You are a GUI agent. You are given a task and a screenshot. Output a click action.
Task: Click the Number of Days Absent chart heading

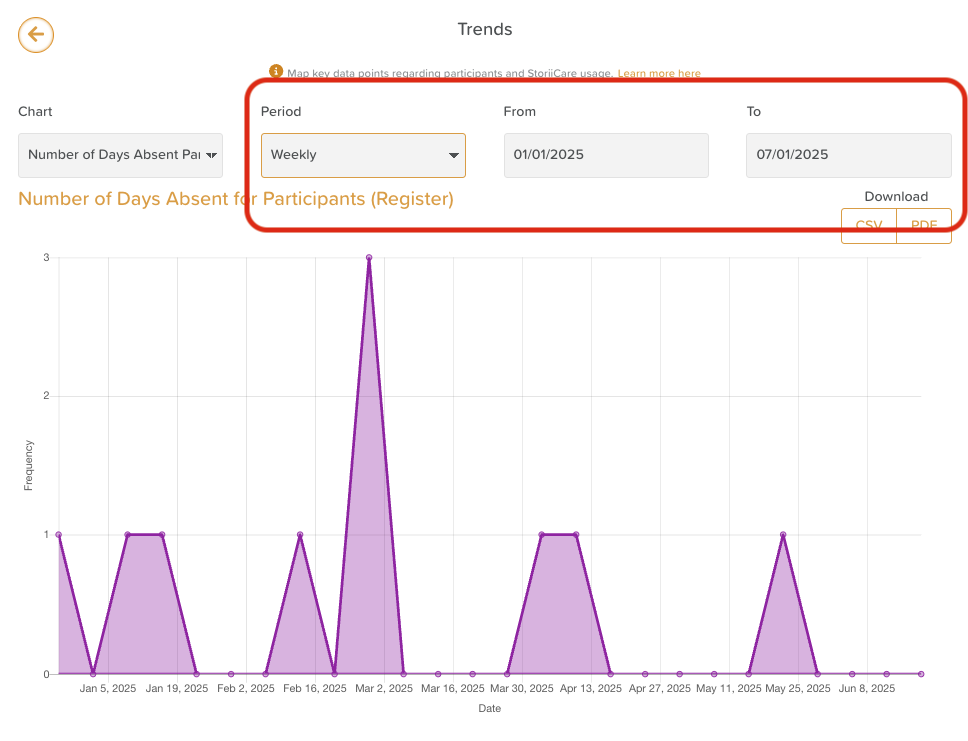236,199
